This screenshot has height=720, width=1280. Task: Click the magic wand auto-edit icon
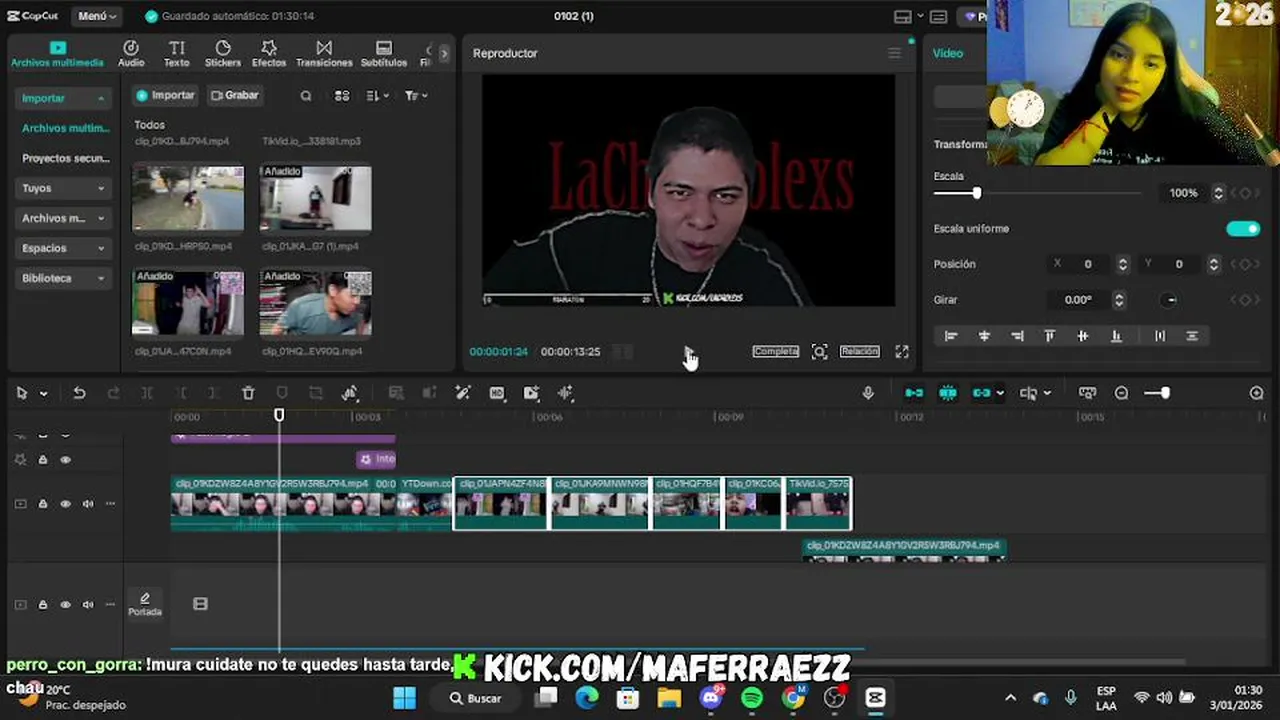(x=463, y=393)
